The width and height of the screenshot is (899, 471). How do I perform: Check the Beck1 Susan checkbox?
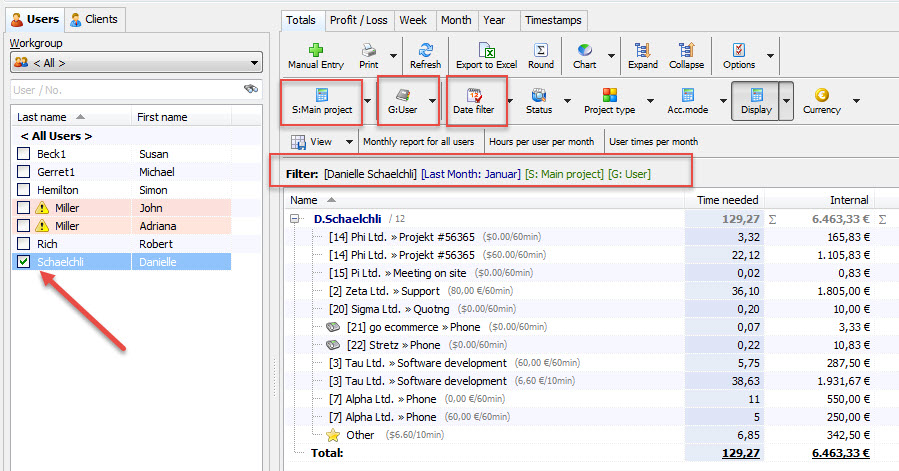(x=24, y=154)
